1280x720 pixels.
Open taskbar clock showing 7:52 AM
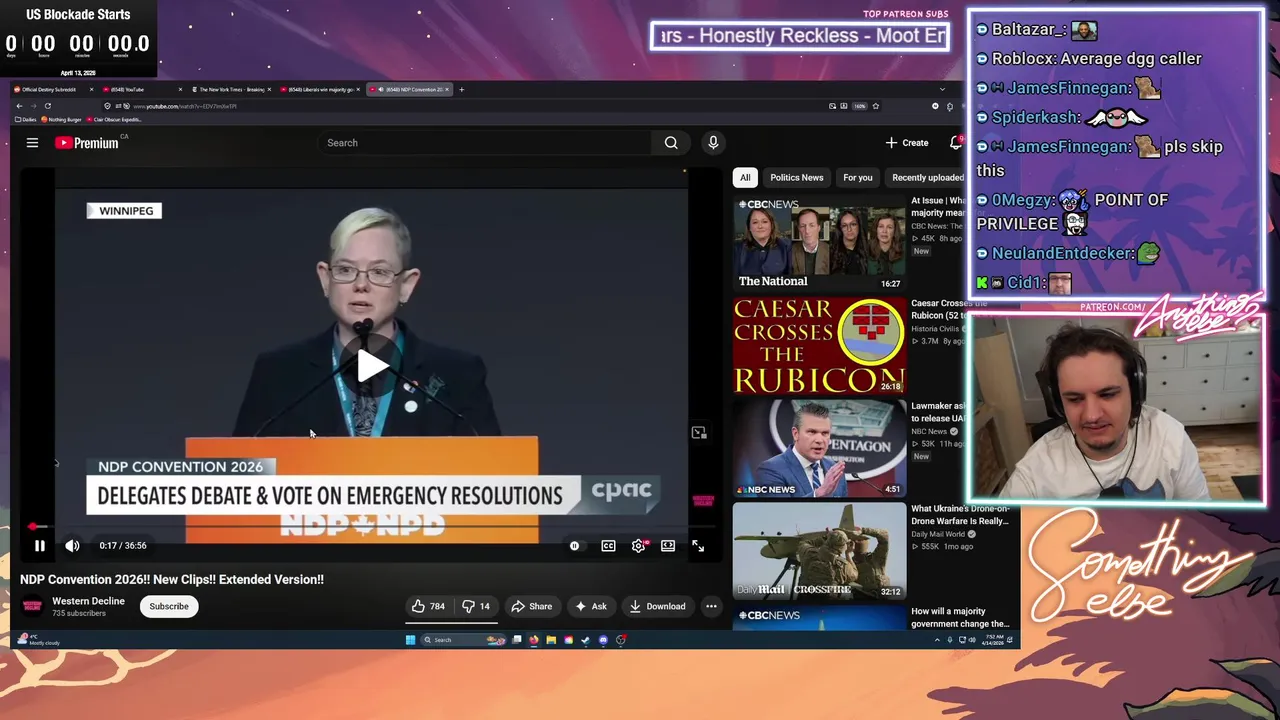tap(993, 640)
